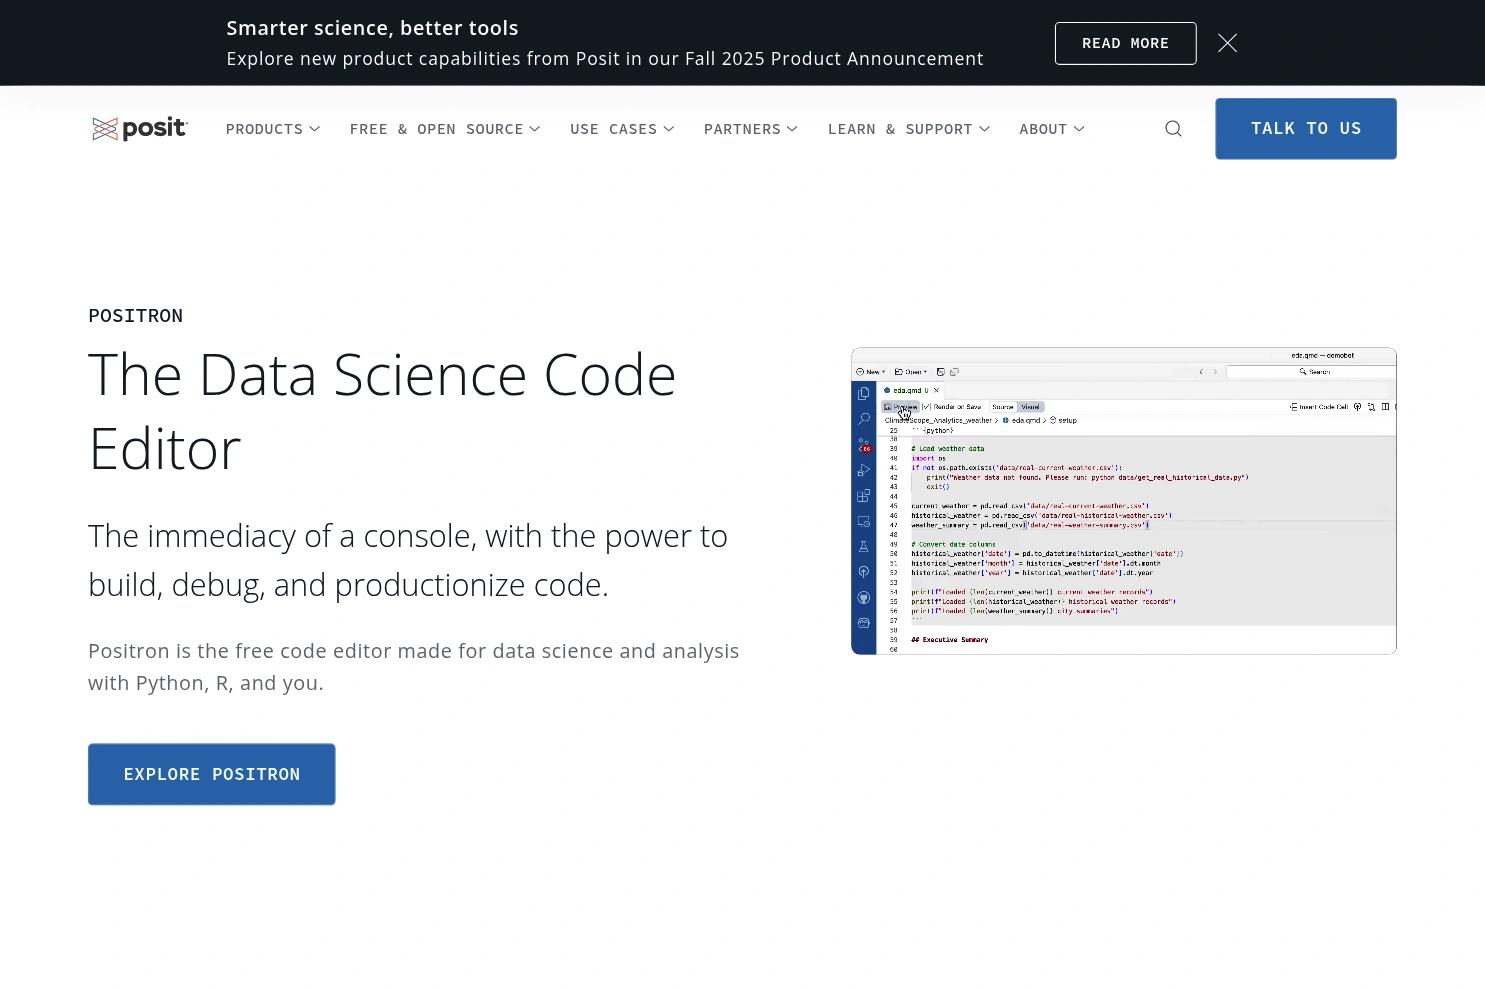Click the Positron editor screenshot preview
The width and height of the screenshot is (1485, 990).
pos(1123,501)
